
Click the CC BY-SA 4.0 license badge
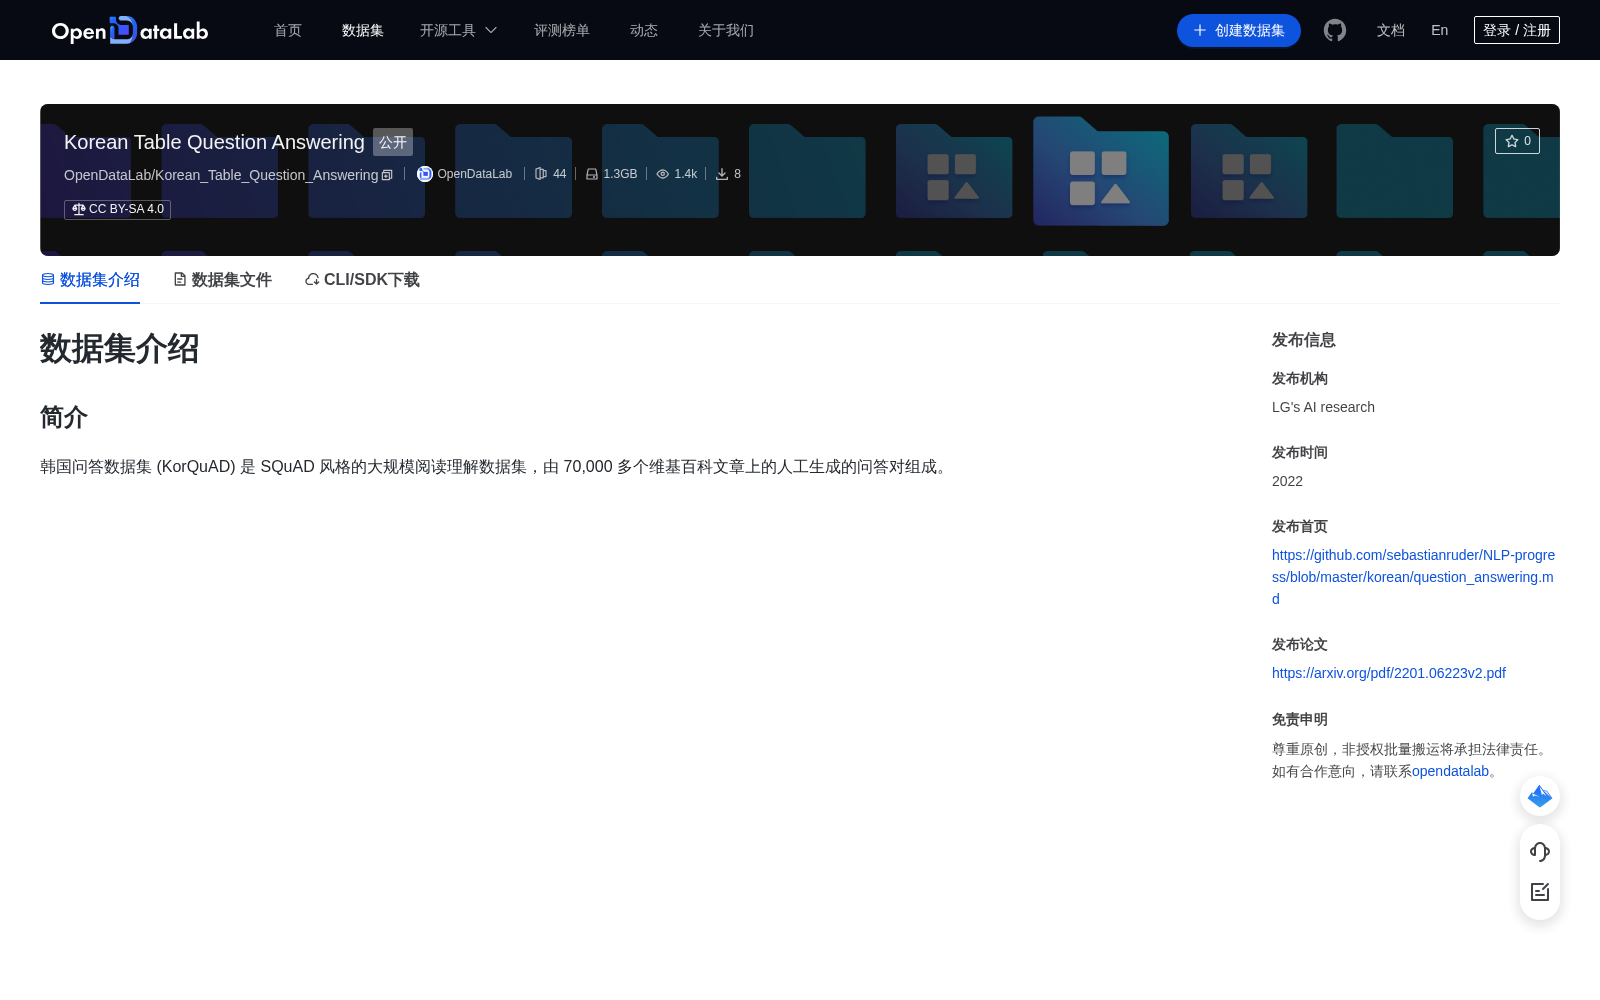click(x=117, y=209)
